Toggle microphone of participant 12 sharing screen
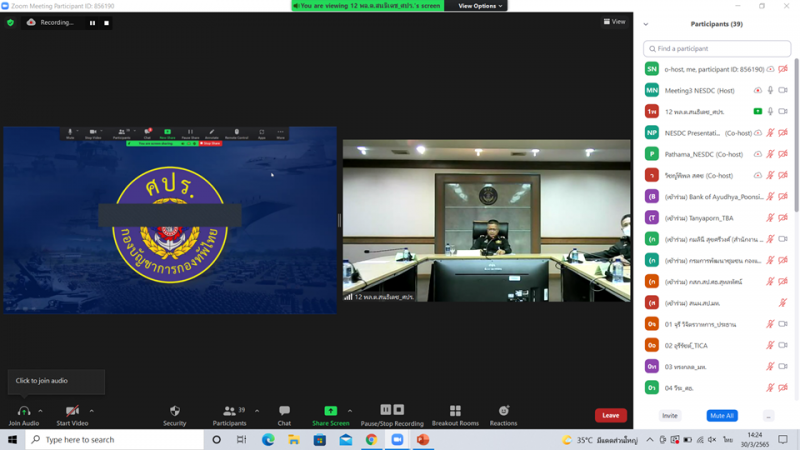Image resolution: width=800 pixels, height=450 pixels. 770,111
